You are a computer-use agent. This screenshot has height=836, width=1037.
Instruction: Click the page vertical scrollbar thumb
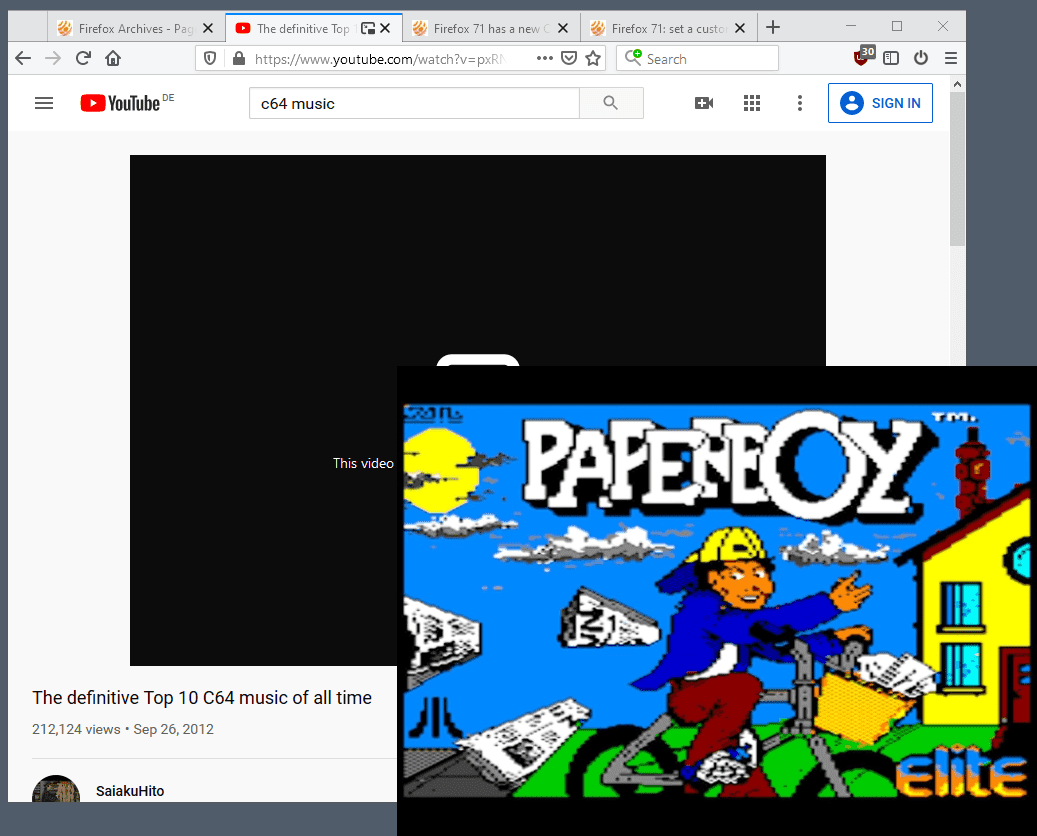pyautogui.click(x=957, y=169)
